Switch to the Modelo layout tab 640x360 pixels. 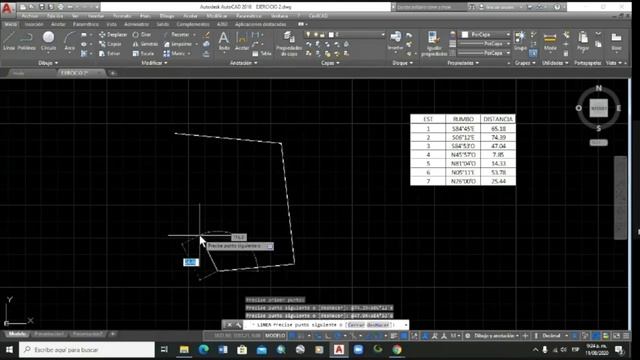17,334
